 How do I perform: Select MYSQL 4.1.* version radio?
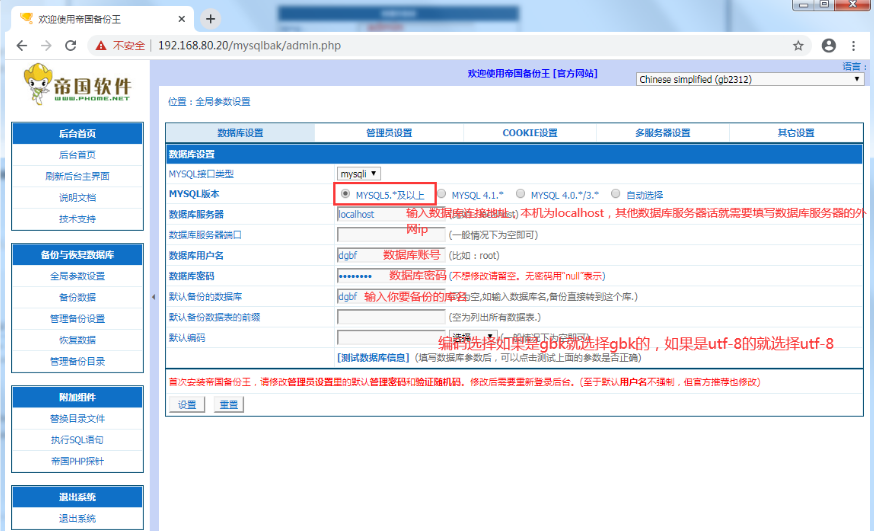coord(441,195)
